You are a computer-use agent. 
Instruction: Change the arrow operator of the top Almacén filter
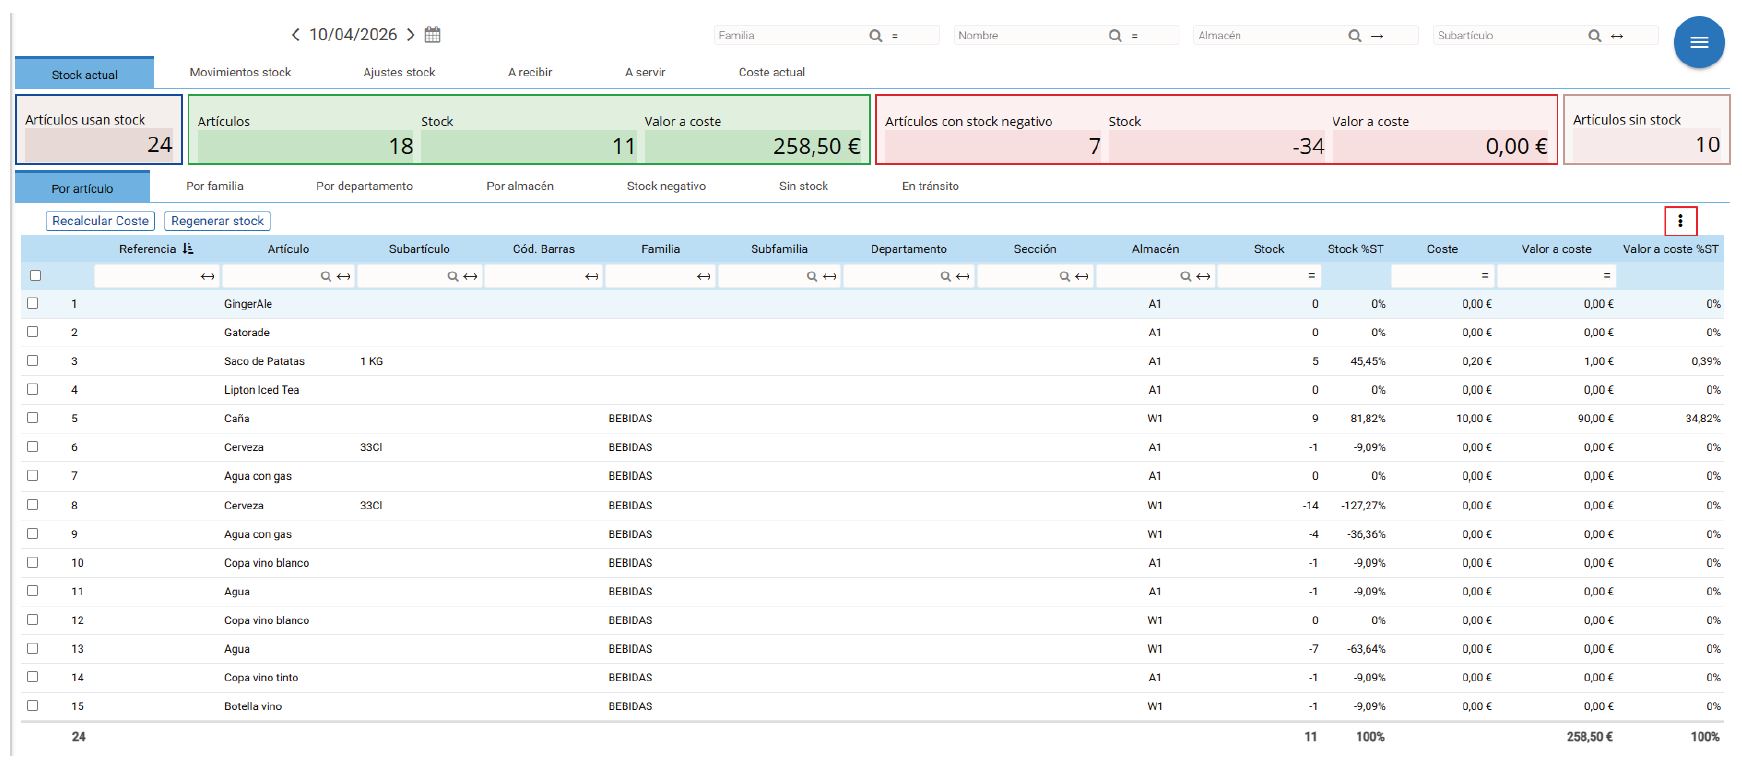coord(1377,36)
